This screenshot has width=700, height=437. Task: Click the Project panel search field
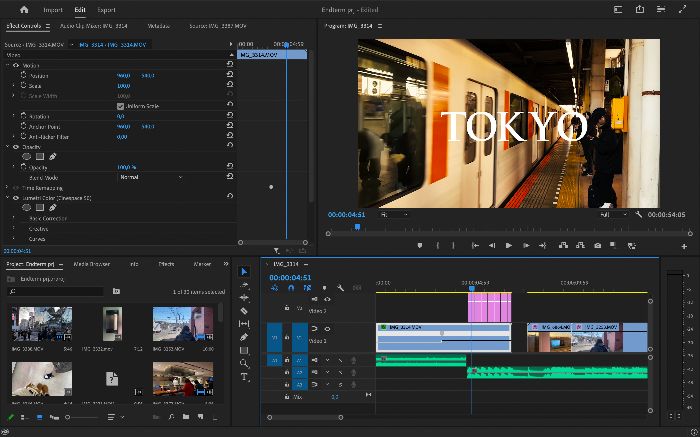click(x=56, y=291)
